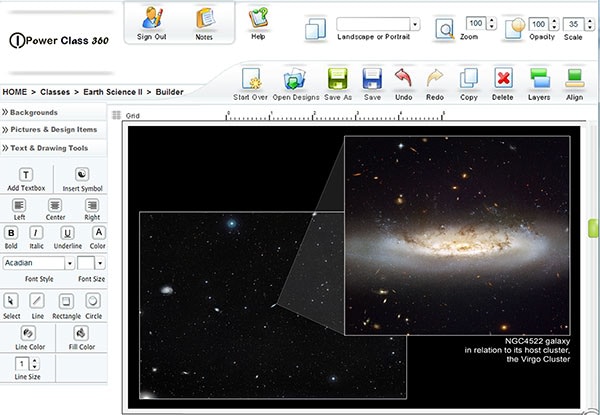
Task: Add Textbox to the design
Action: pos(26,175)
